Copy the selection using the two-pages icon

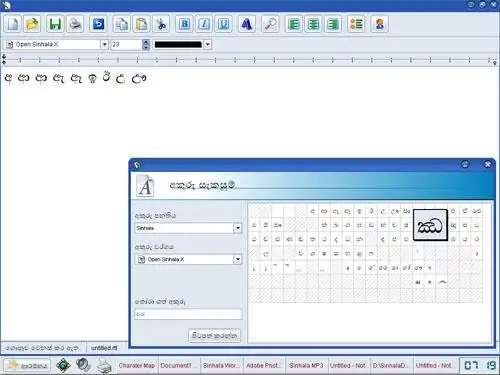tap(121, 24)
